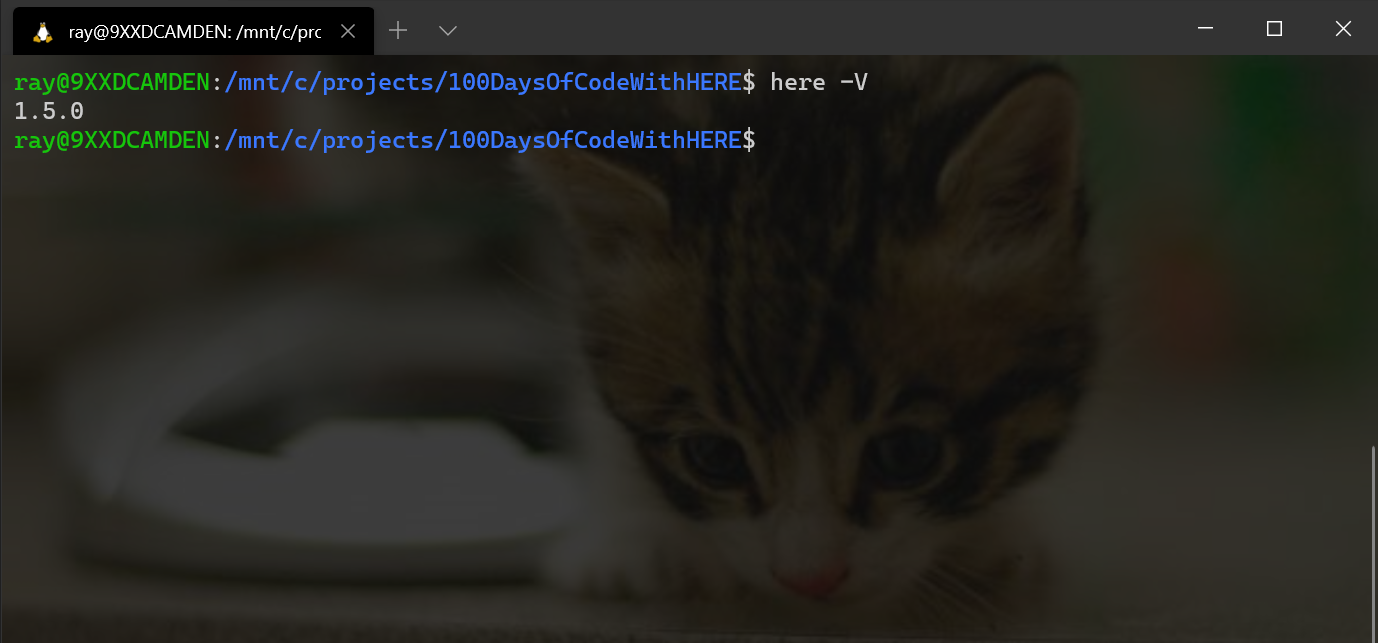The image size is (1378, 643).
Task: Click the Tux penguin icon in the tab
Action: (x=42, y=32)
